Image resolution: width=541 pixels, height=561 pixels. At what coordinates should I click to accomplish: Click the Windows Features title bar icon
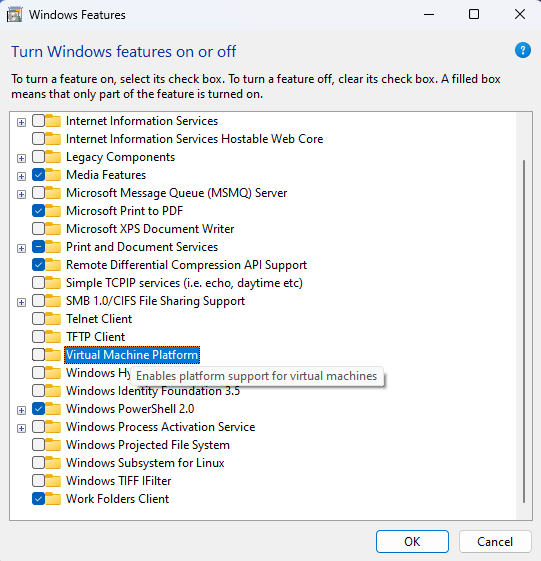coord(14,15)
